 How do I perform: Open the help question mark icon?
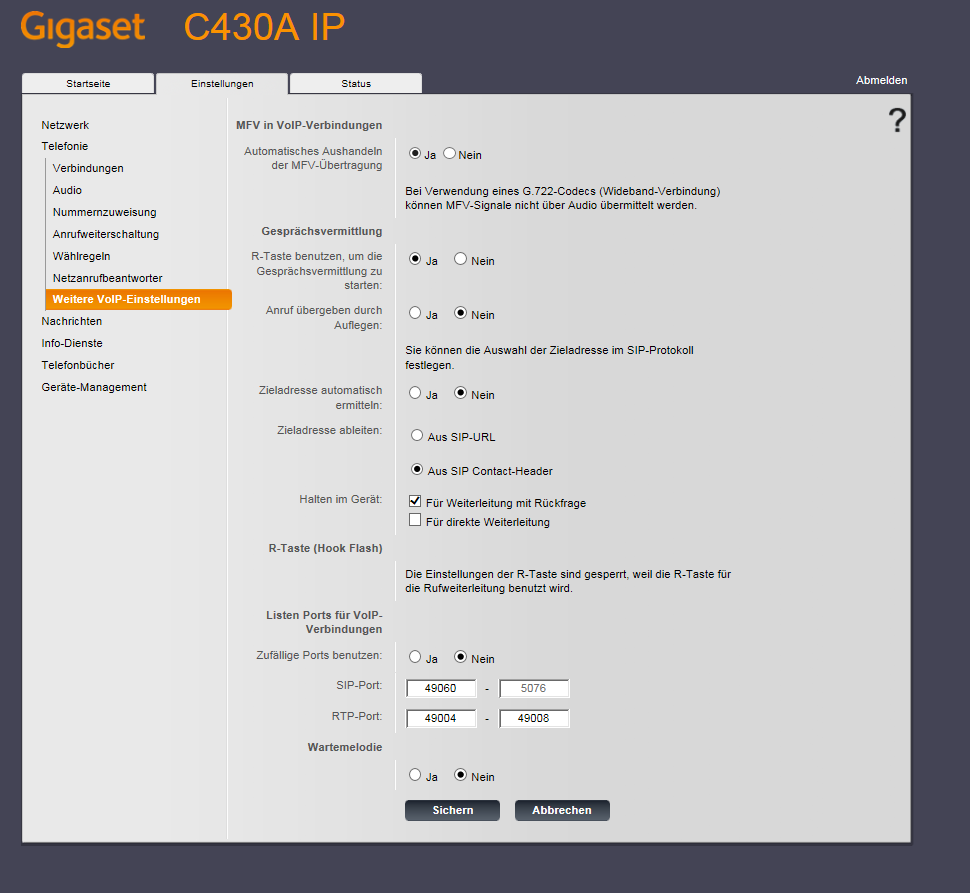coord(897,120)
